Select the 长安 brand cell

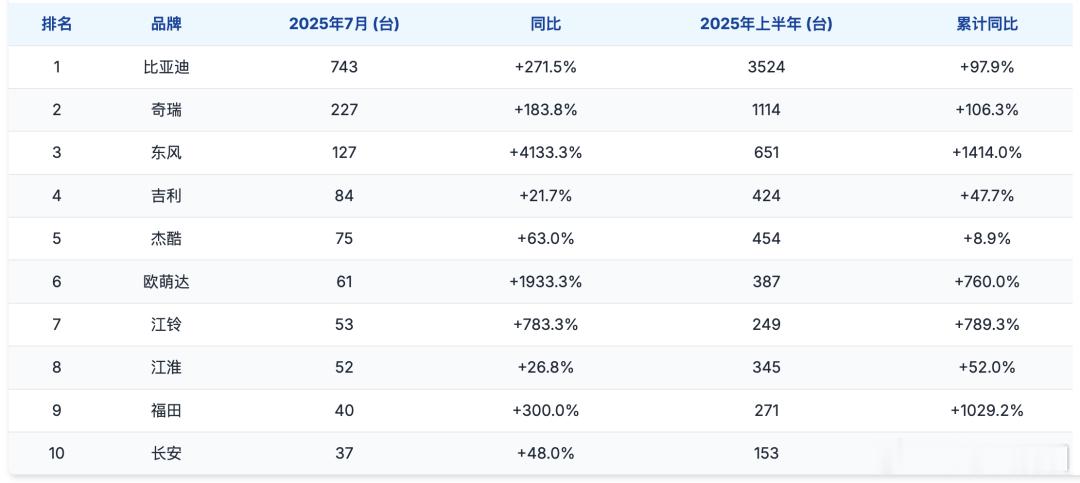(166, 453)
